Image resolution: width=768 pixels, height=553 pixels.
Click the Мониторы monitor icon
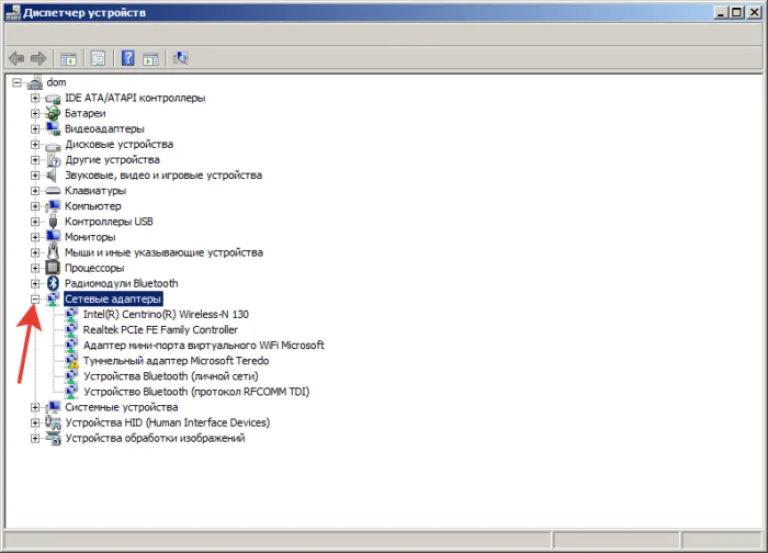point(53,237)
